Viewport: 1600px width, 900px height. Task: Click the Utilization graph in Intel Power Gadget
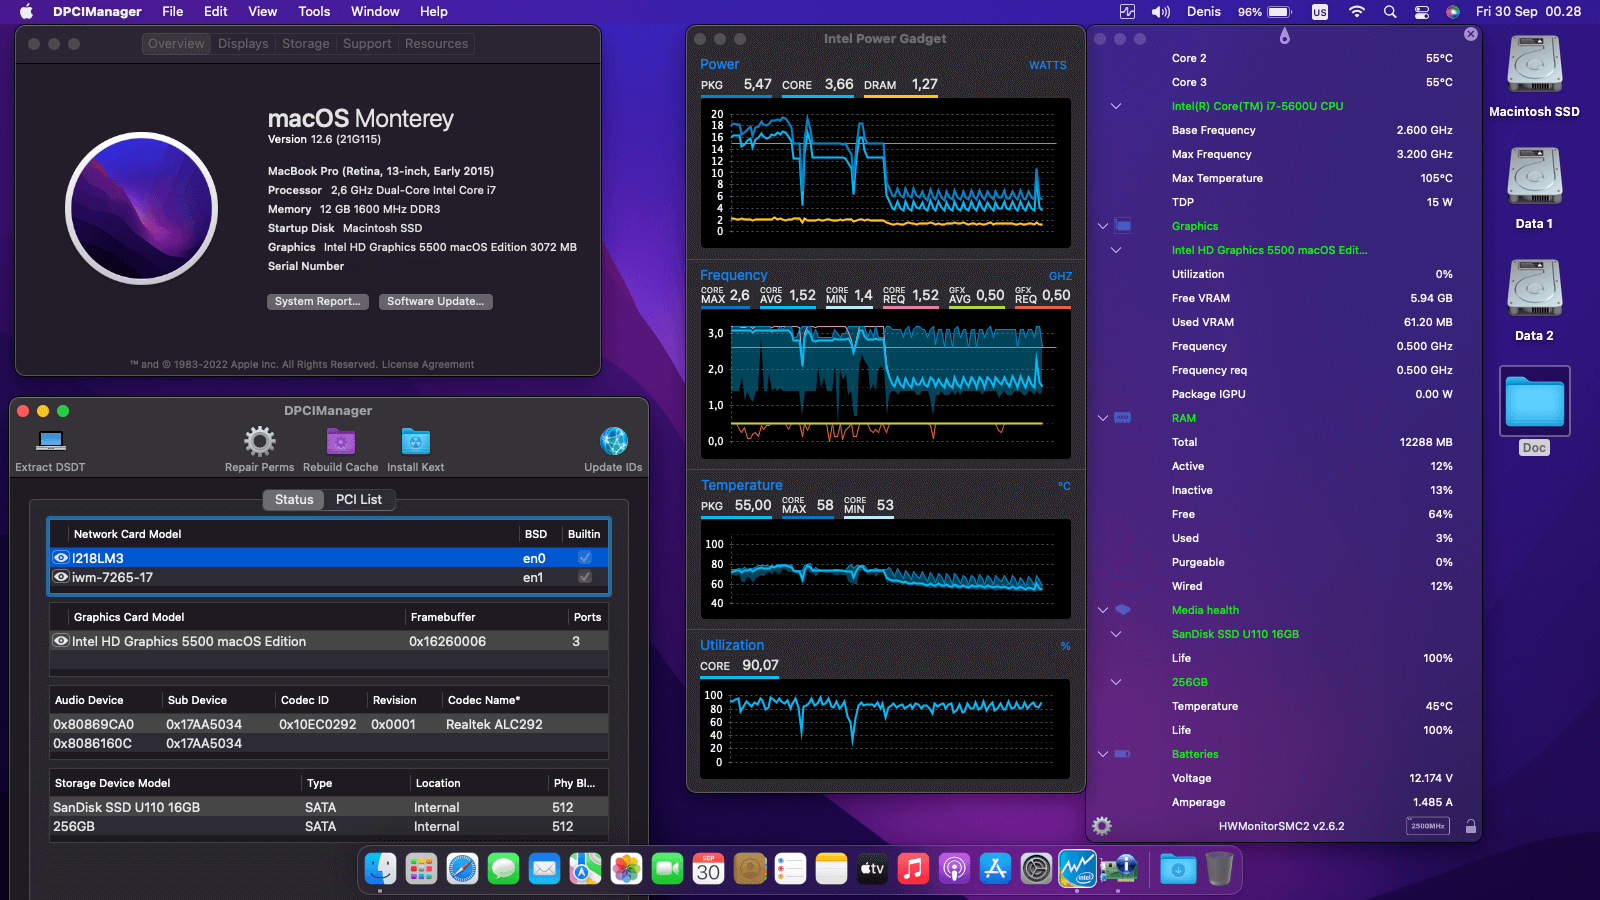click(x=886, y=729)
